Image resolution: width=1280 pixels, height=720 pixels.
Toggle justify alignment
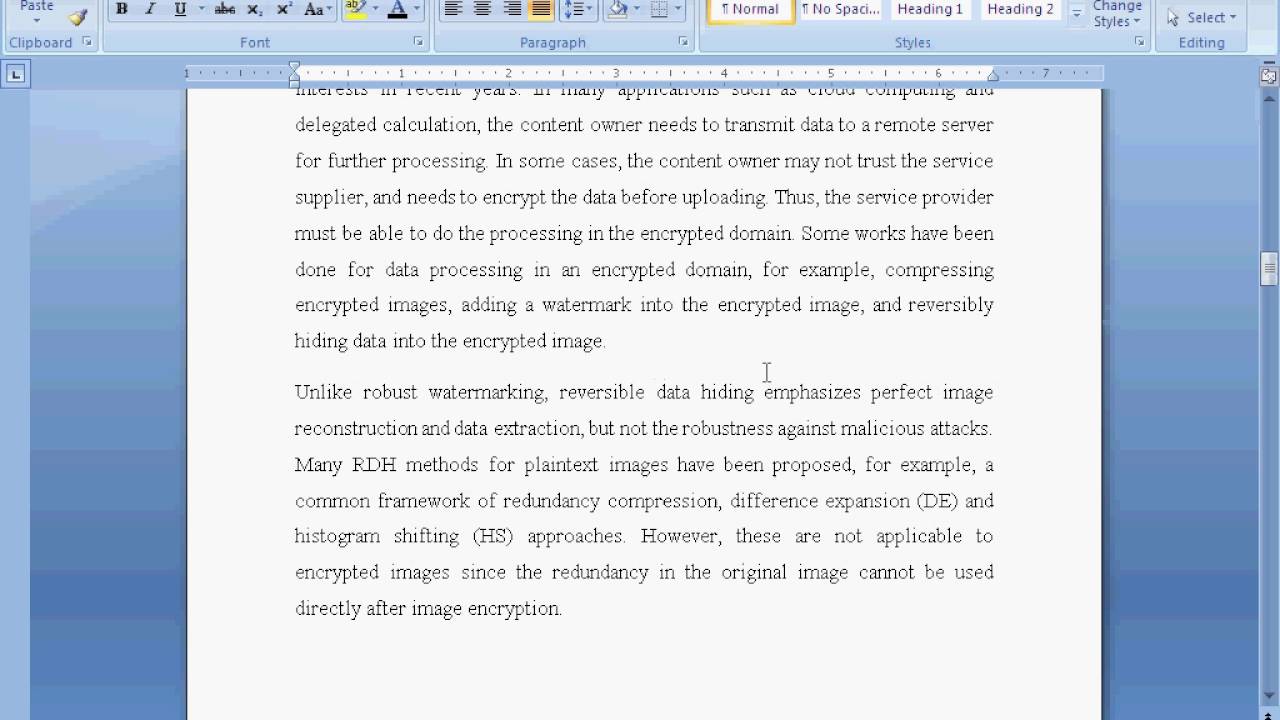(x=541, y=9)
